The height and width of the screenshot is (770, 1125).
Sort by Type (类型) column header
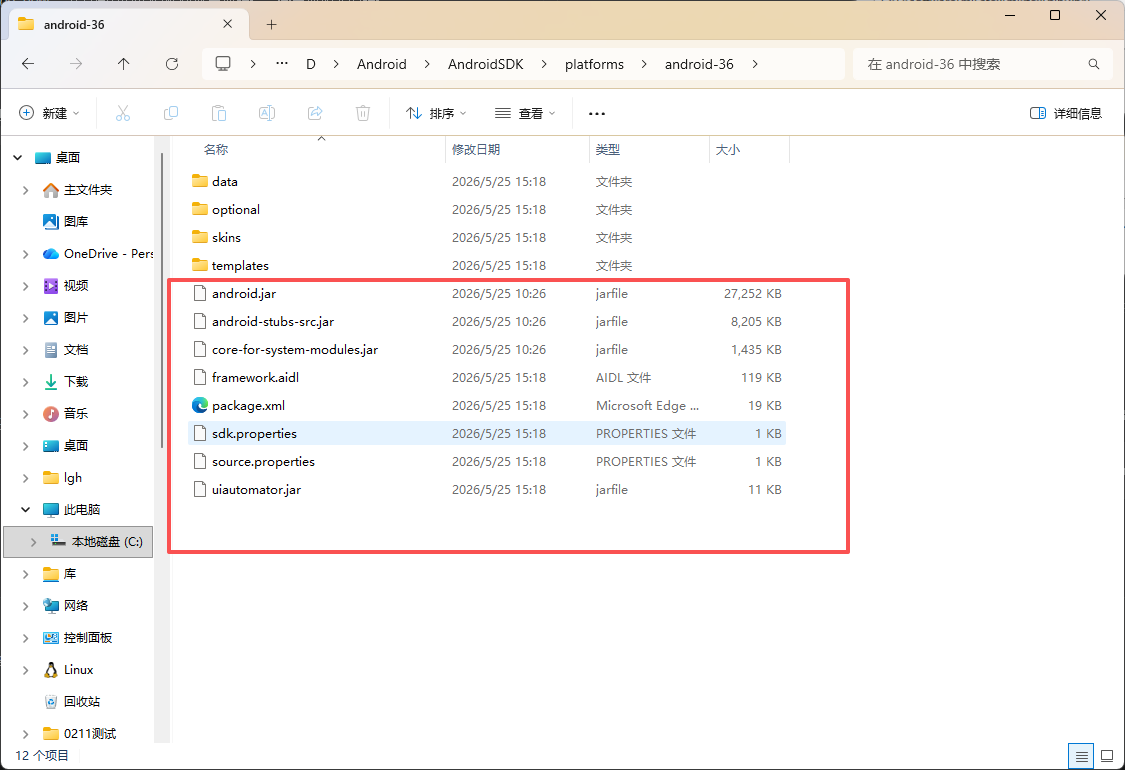point(649,149)
